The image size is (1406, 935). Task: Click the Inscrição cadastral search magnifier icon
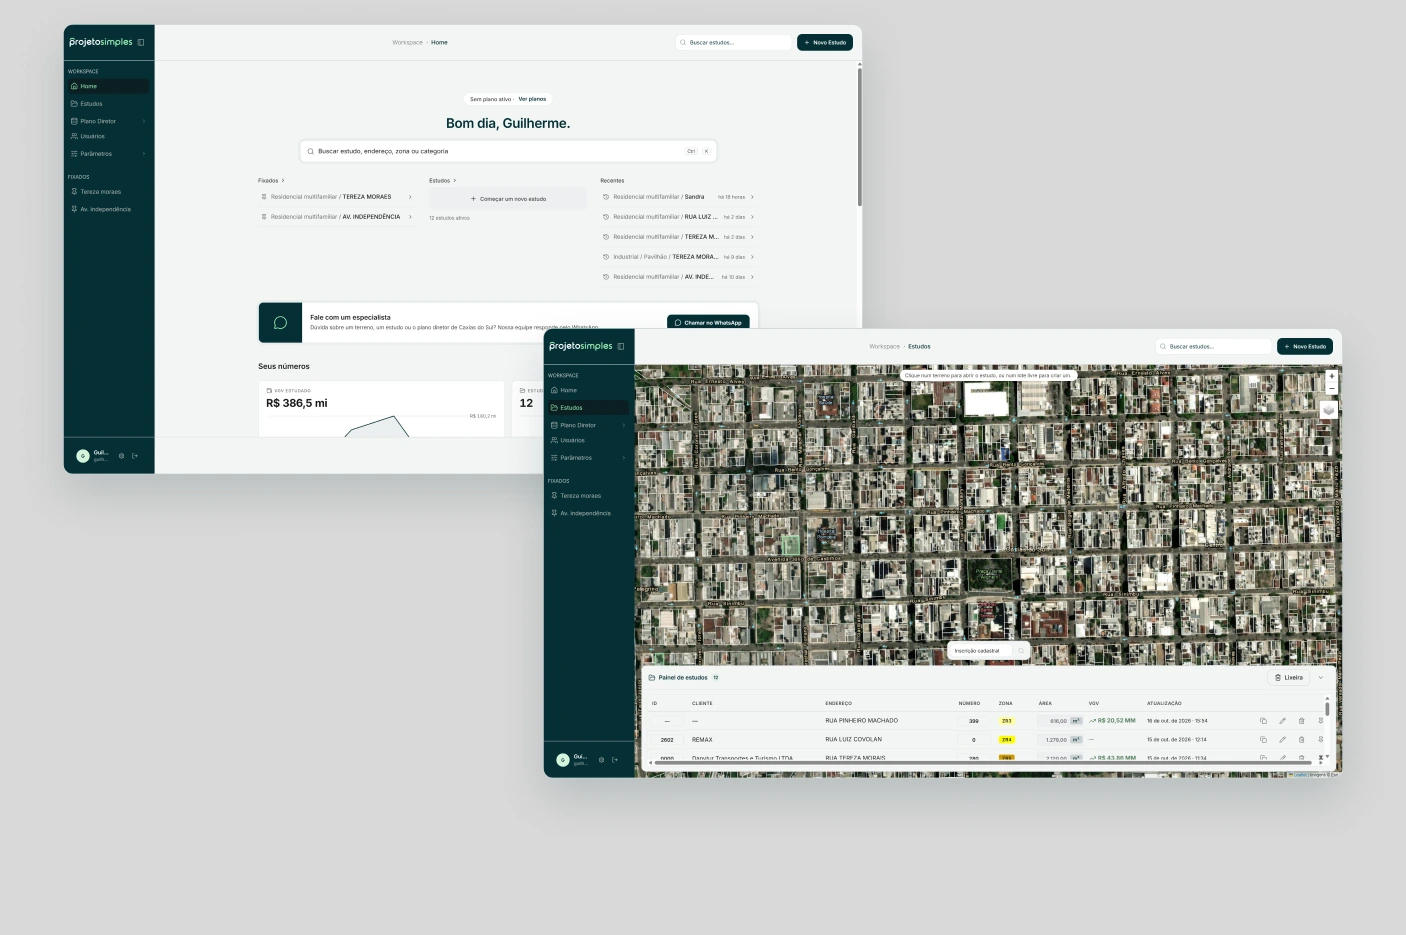pyautogui.click(x=1021, y=651)
